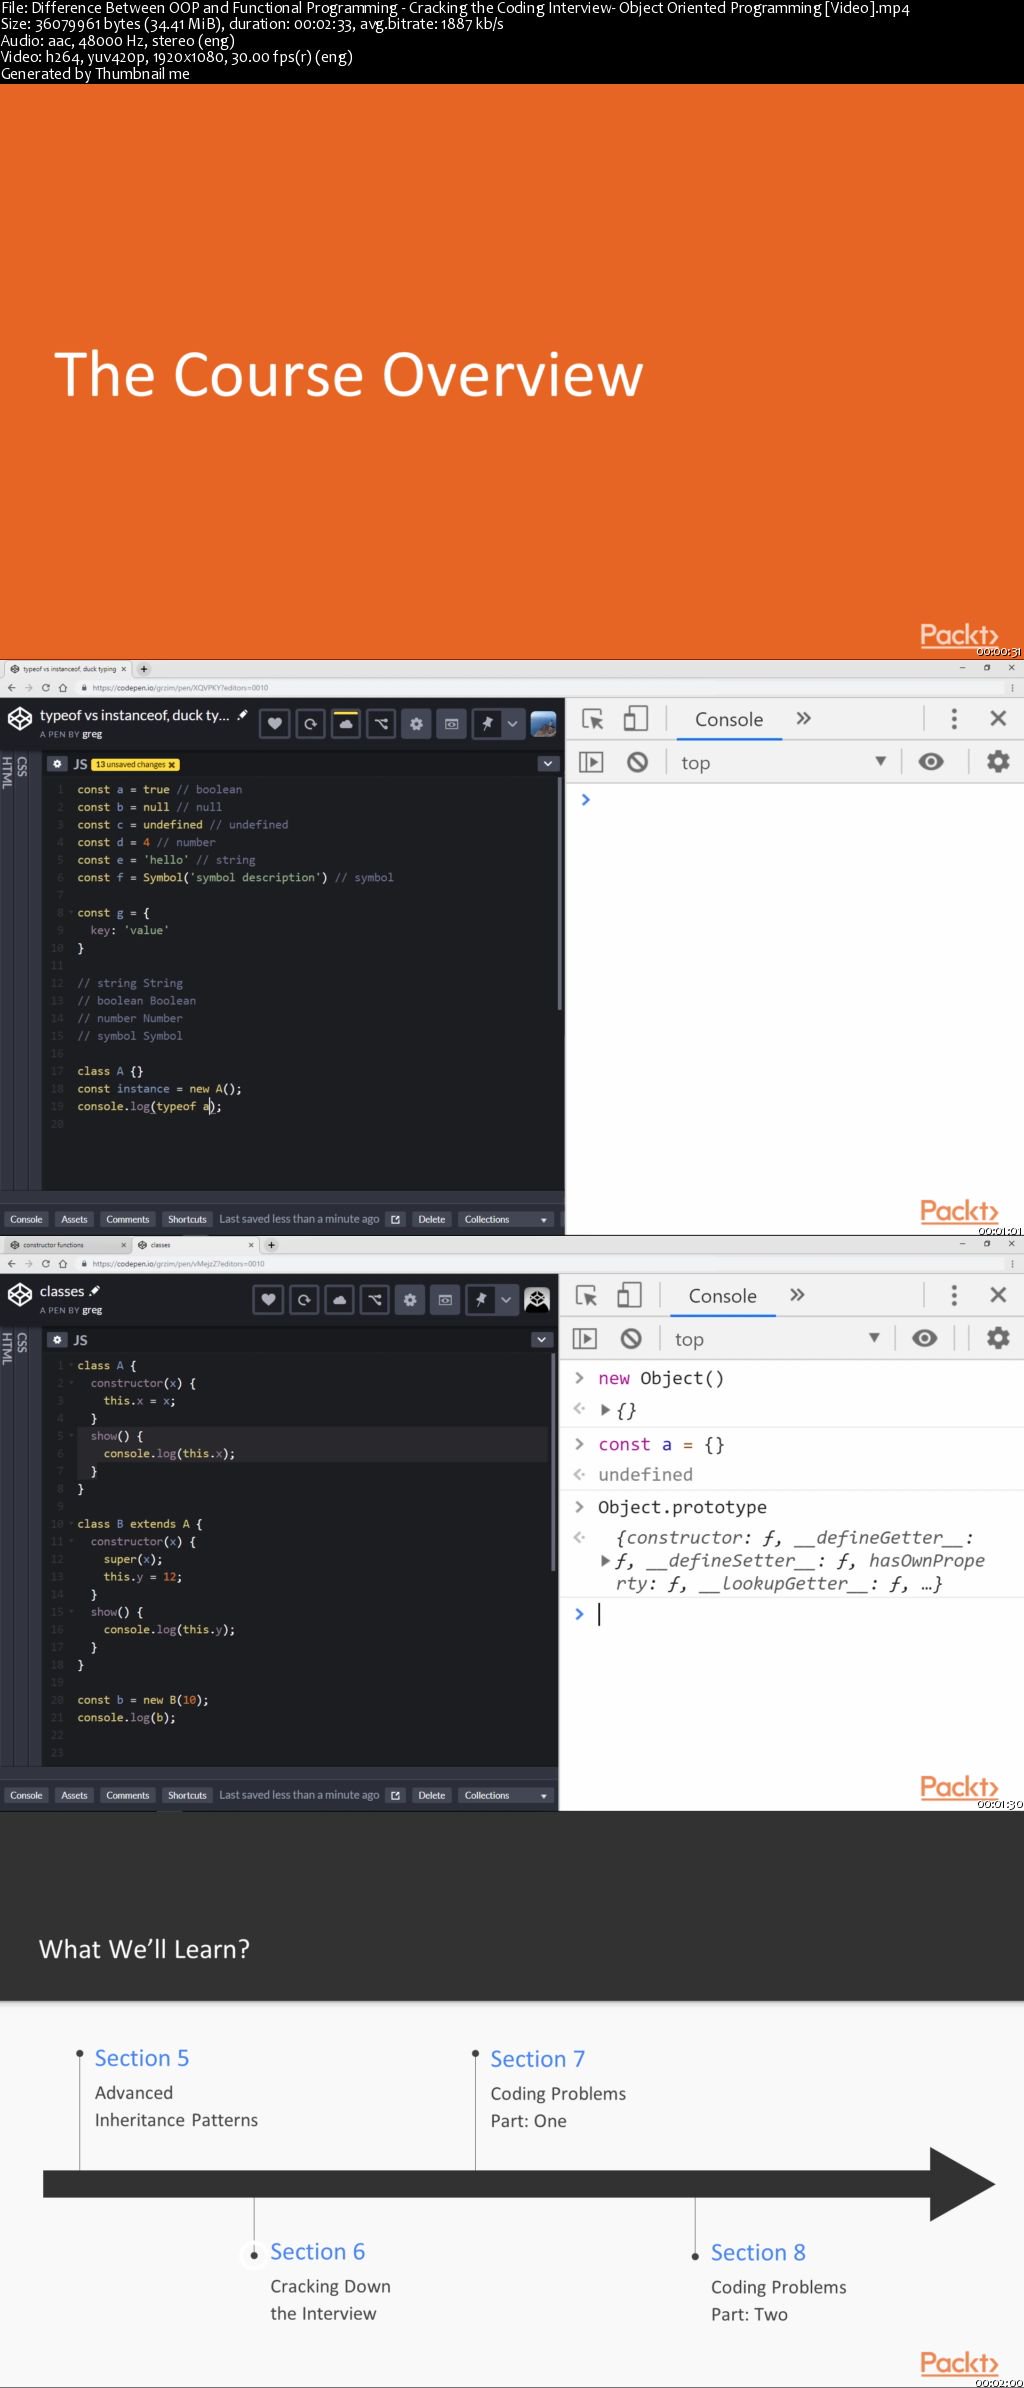
Task: Click pencil to rename classes pen
Action: [x=95, y=1291]
